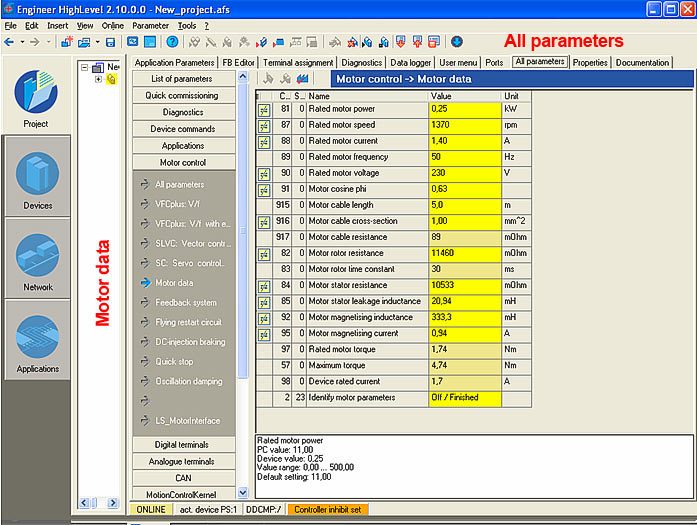Click the Rated motor speed value field
Screen dimensions: 697x525
click(x=465, y=125)
